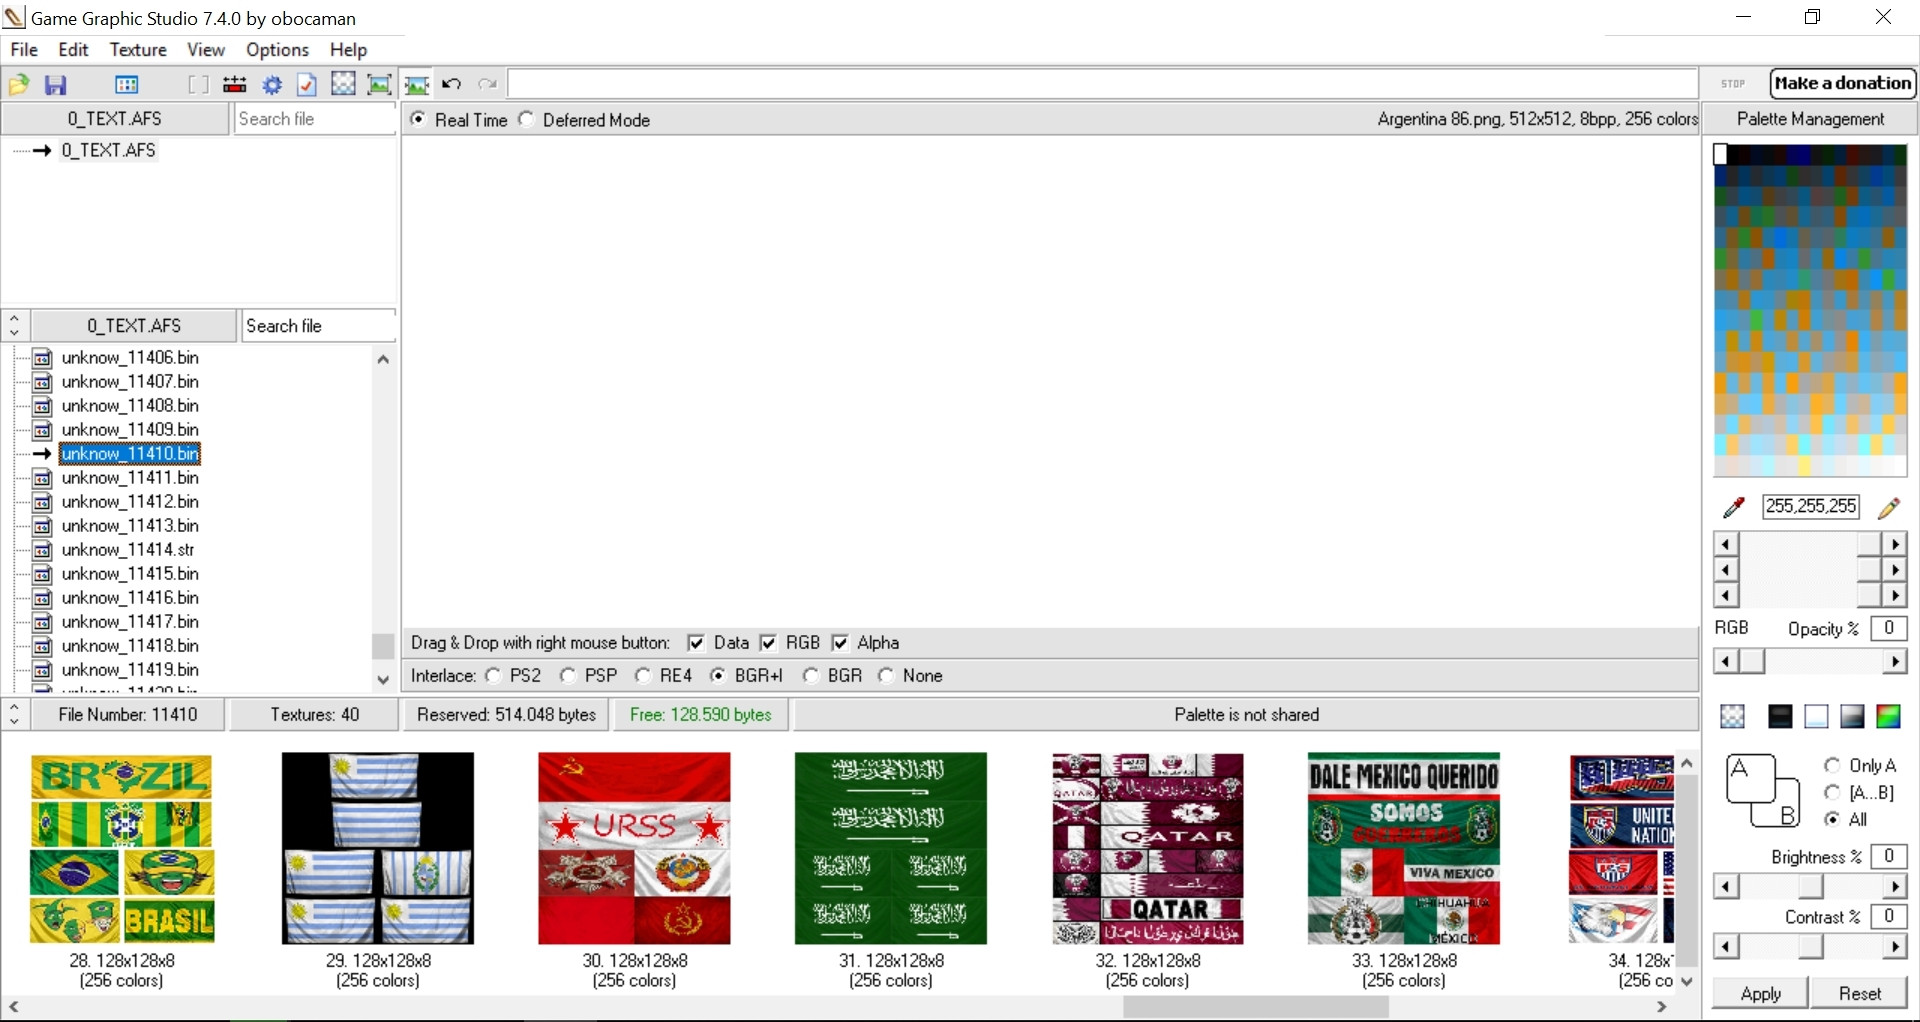This screenshot has height=1022, width=1920.
Task: Click the red-green color gradient preset icon
Action: coord(1888,716)
